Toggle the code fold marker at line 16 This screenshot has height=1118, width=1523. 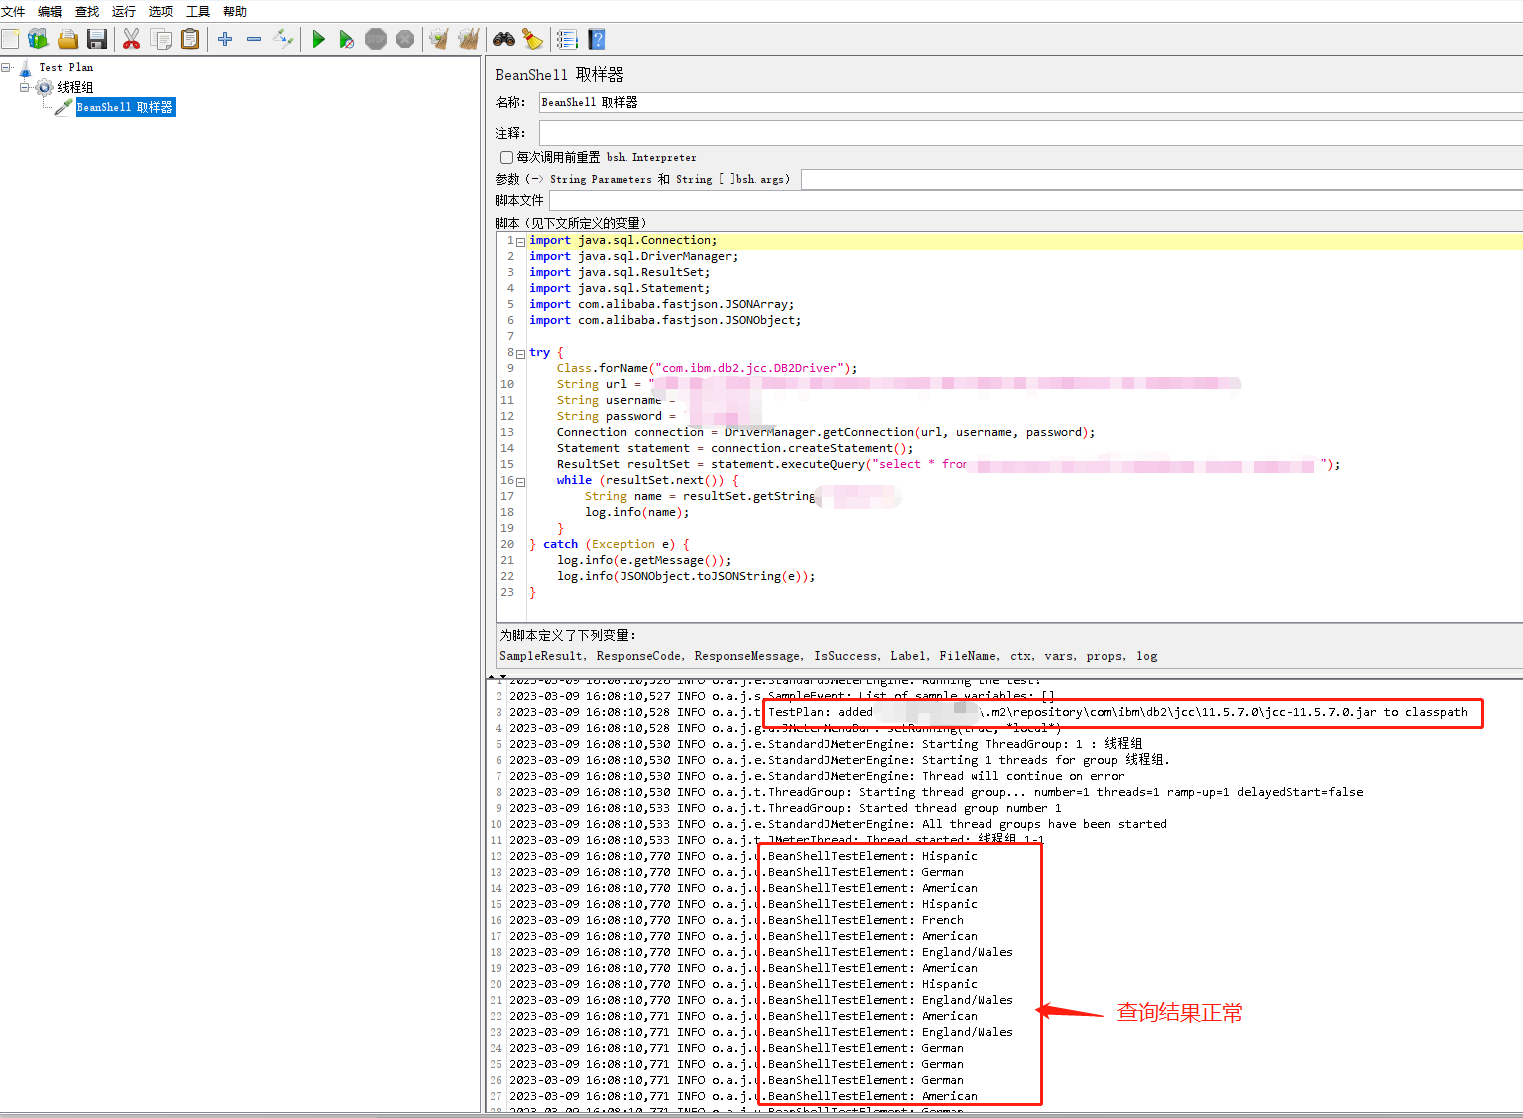point(521,480)
